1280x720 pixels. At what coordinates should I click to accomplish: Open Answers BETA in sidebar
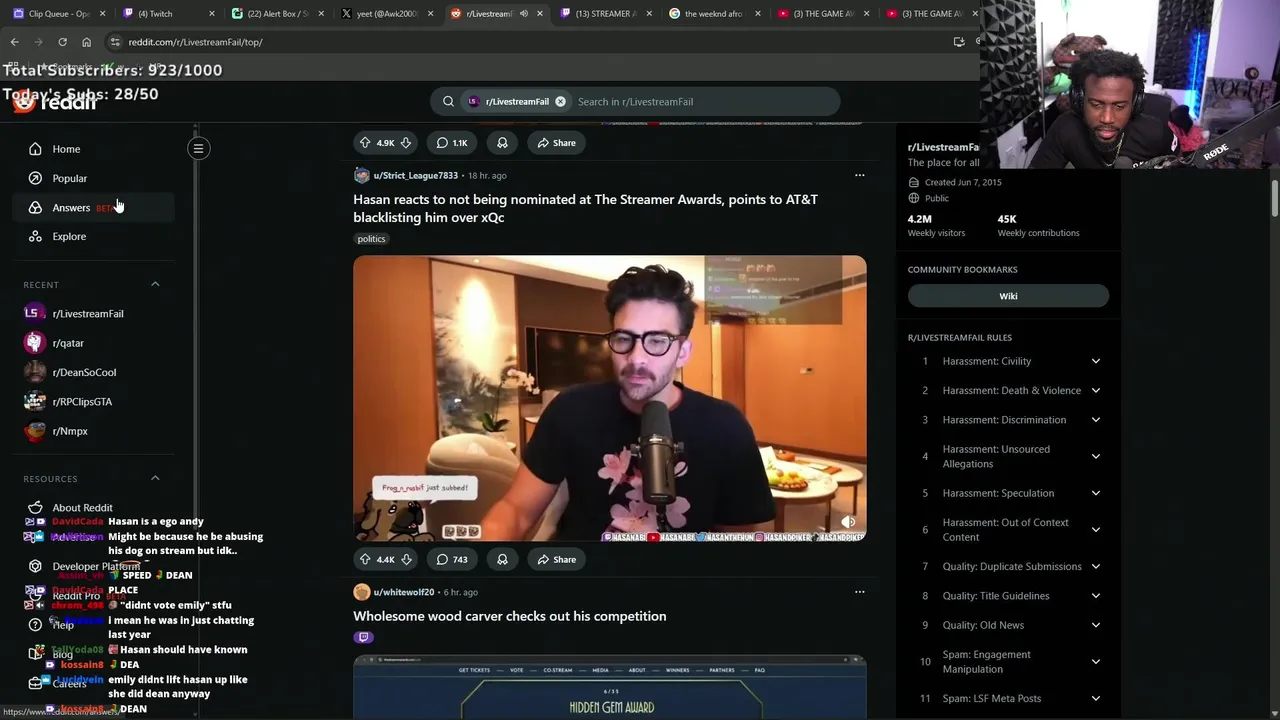(x=95, y=207)
